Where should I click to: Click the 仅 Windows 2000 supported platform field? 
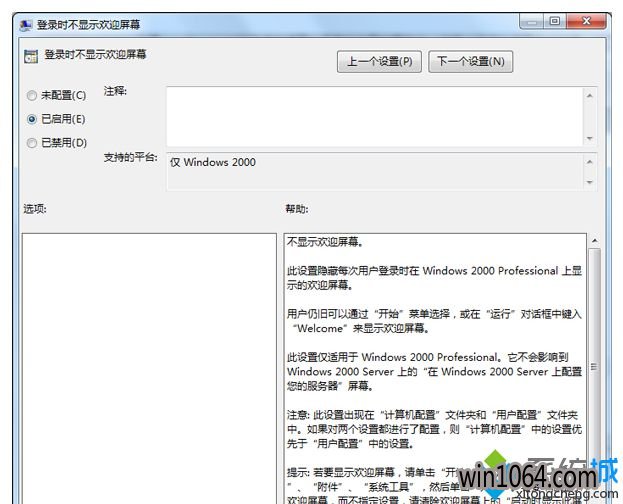click(375, 172)
